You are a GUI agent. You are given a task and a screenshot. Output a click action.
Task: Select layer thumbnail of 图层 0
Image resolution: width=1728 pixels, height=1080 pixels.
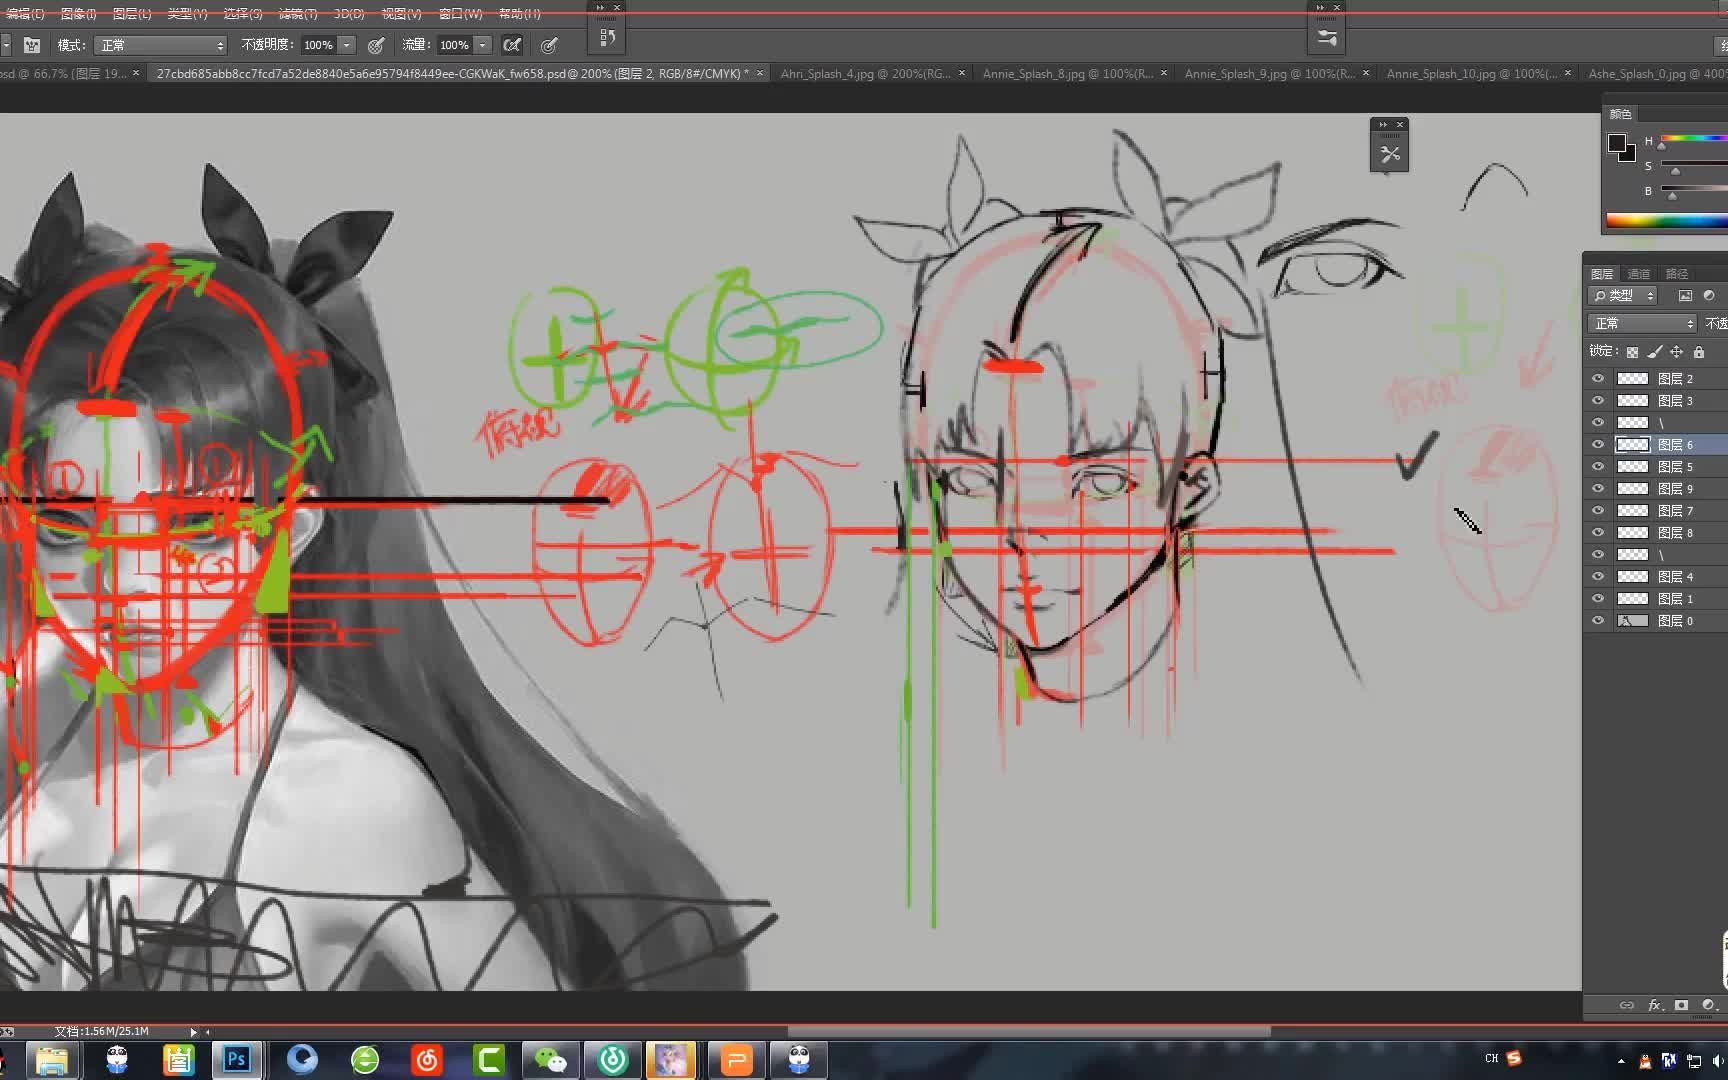pos(1632,620)
